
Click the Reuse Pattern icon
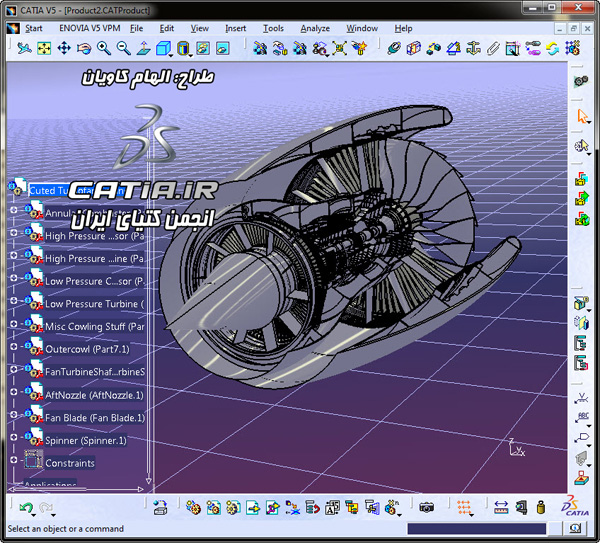(572, 49)
